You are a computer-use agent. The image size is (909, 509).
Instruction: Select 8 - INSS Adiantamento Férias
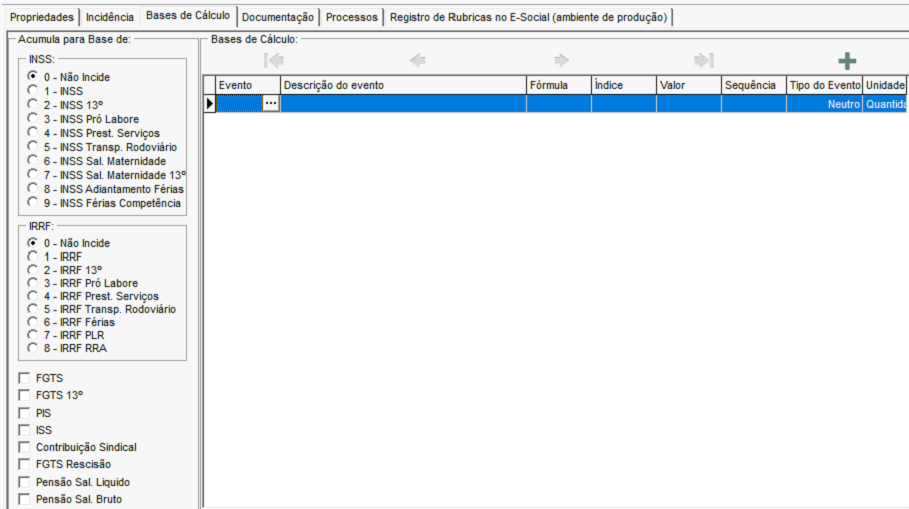coord(32,188)
